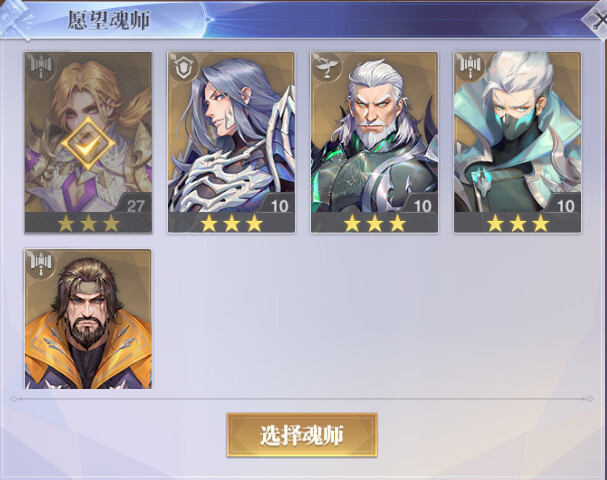Click three-star rating under masked hero

(x=518, y=223)
